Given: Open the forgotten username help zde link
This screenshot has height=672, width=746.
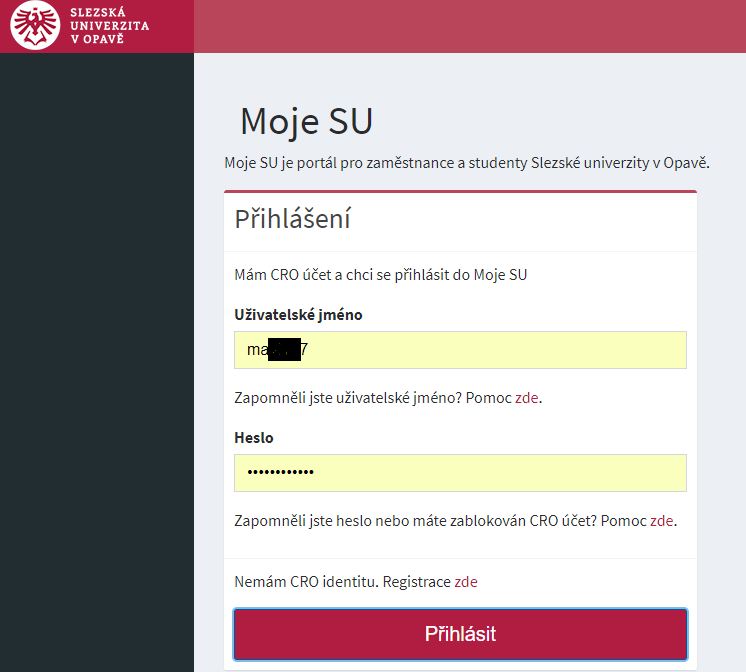Looking at the screenshot, I should 527,397.
